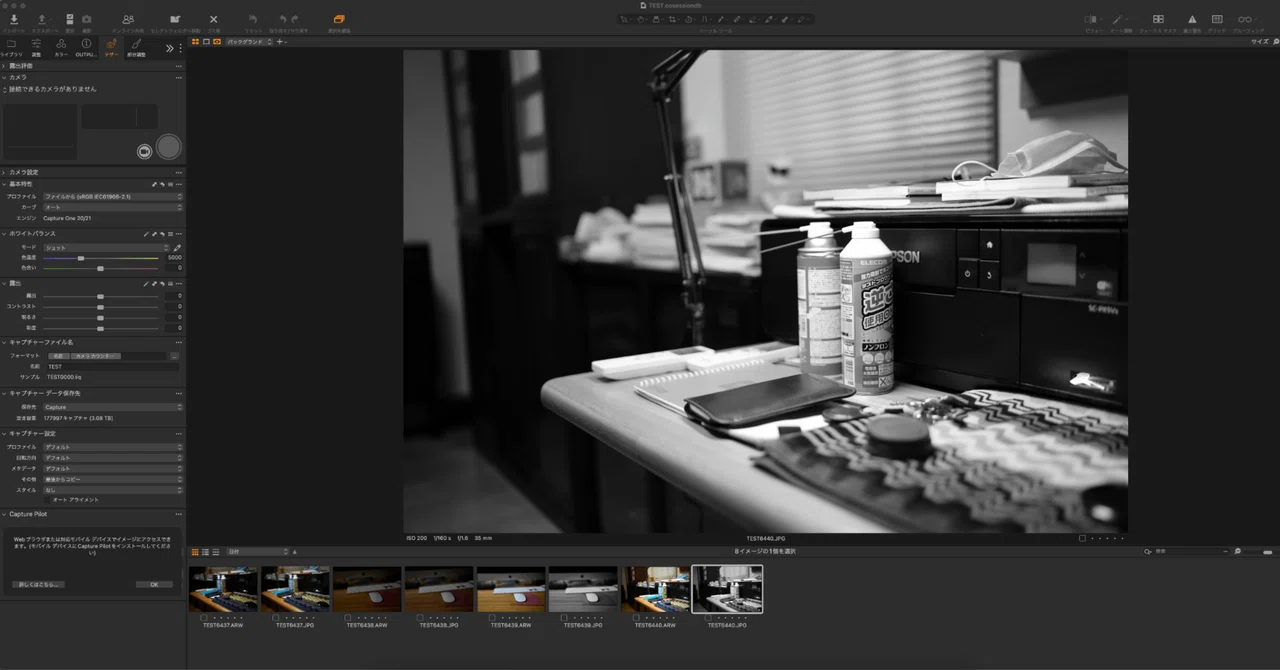Screen dimensions: 1280x670
Task: Open white balance panel options menu dots
Action: pos(179,234)
